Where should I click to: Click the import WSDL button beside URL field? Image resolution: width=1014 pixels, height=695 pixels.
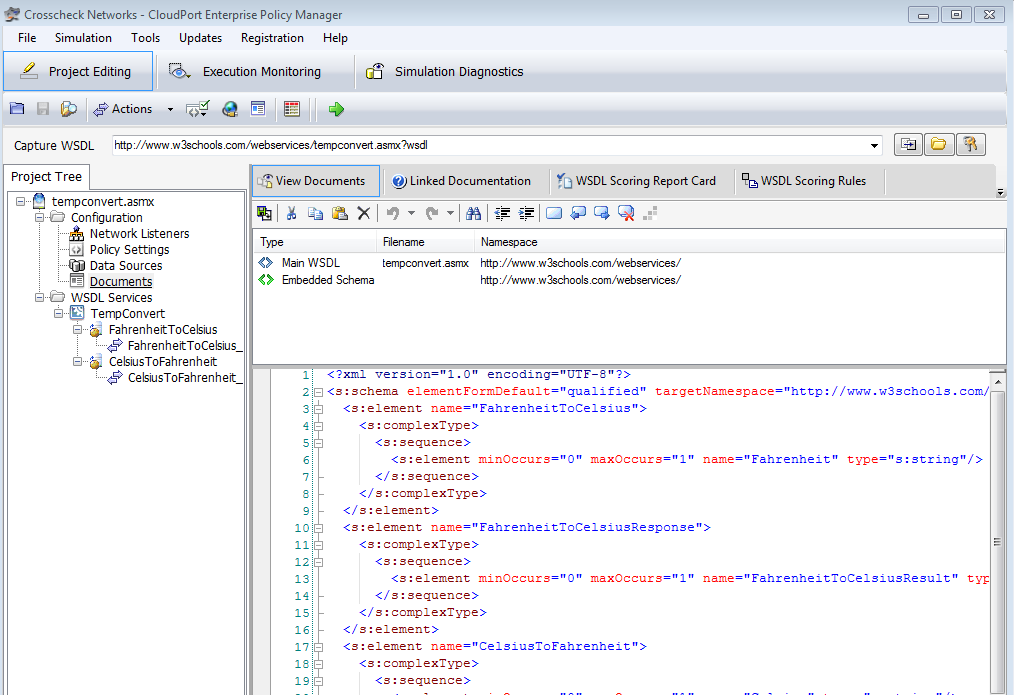coord(909,145)
